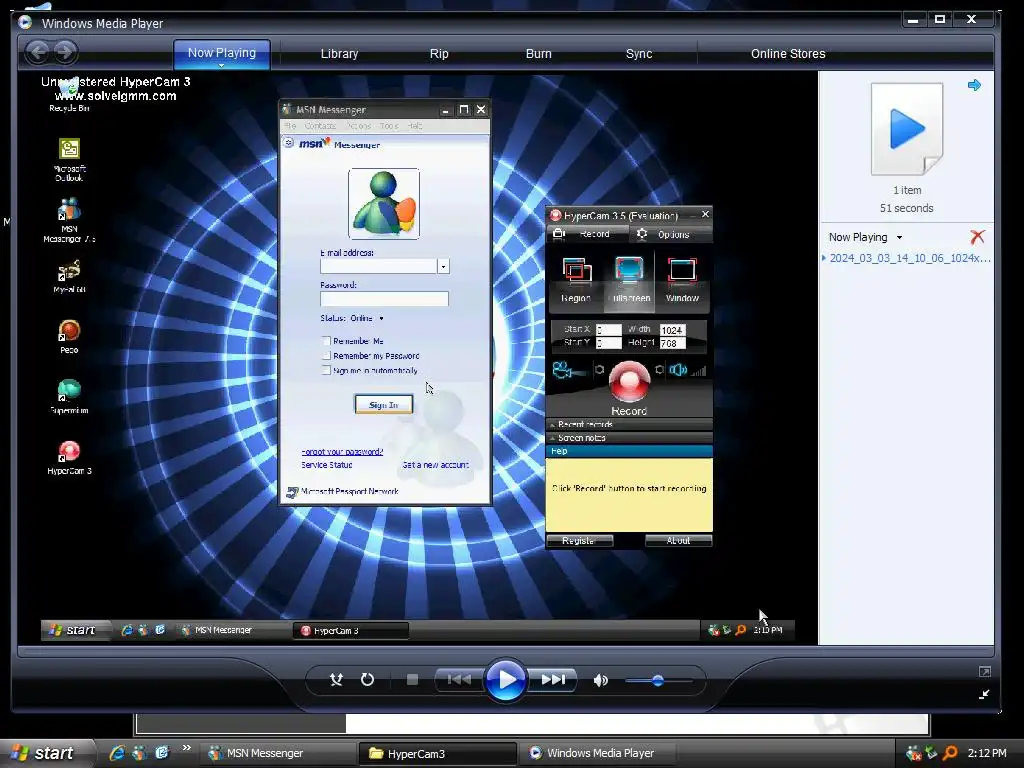Check the Remember my Password checkbox
This screenshot has height=768, width=1024.
327,356
